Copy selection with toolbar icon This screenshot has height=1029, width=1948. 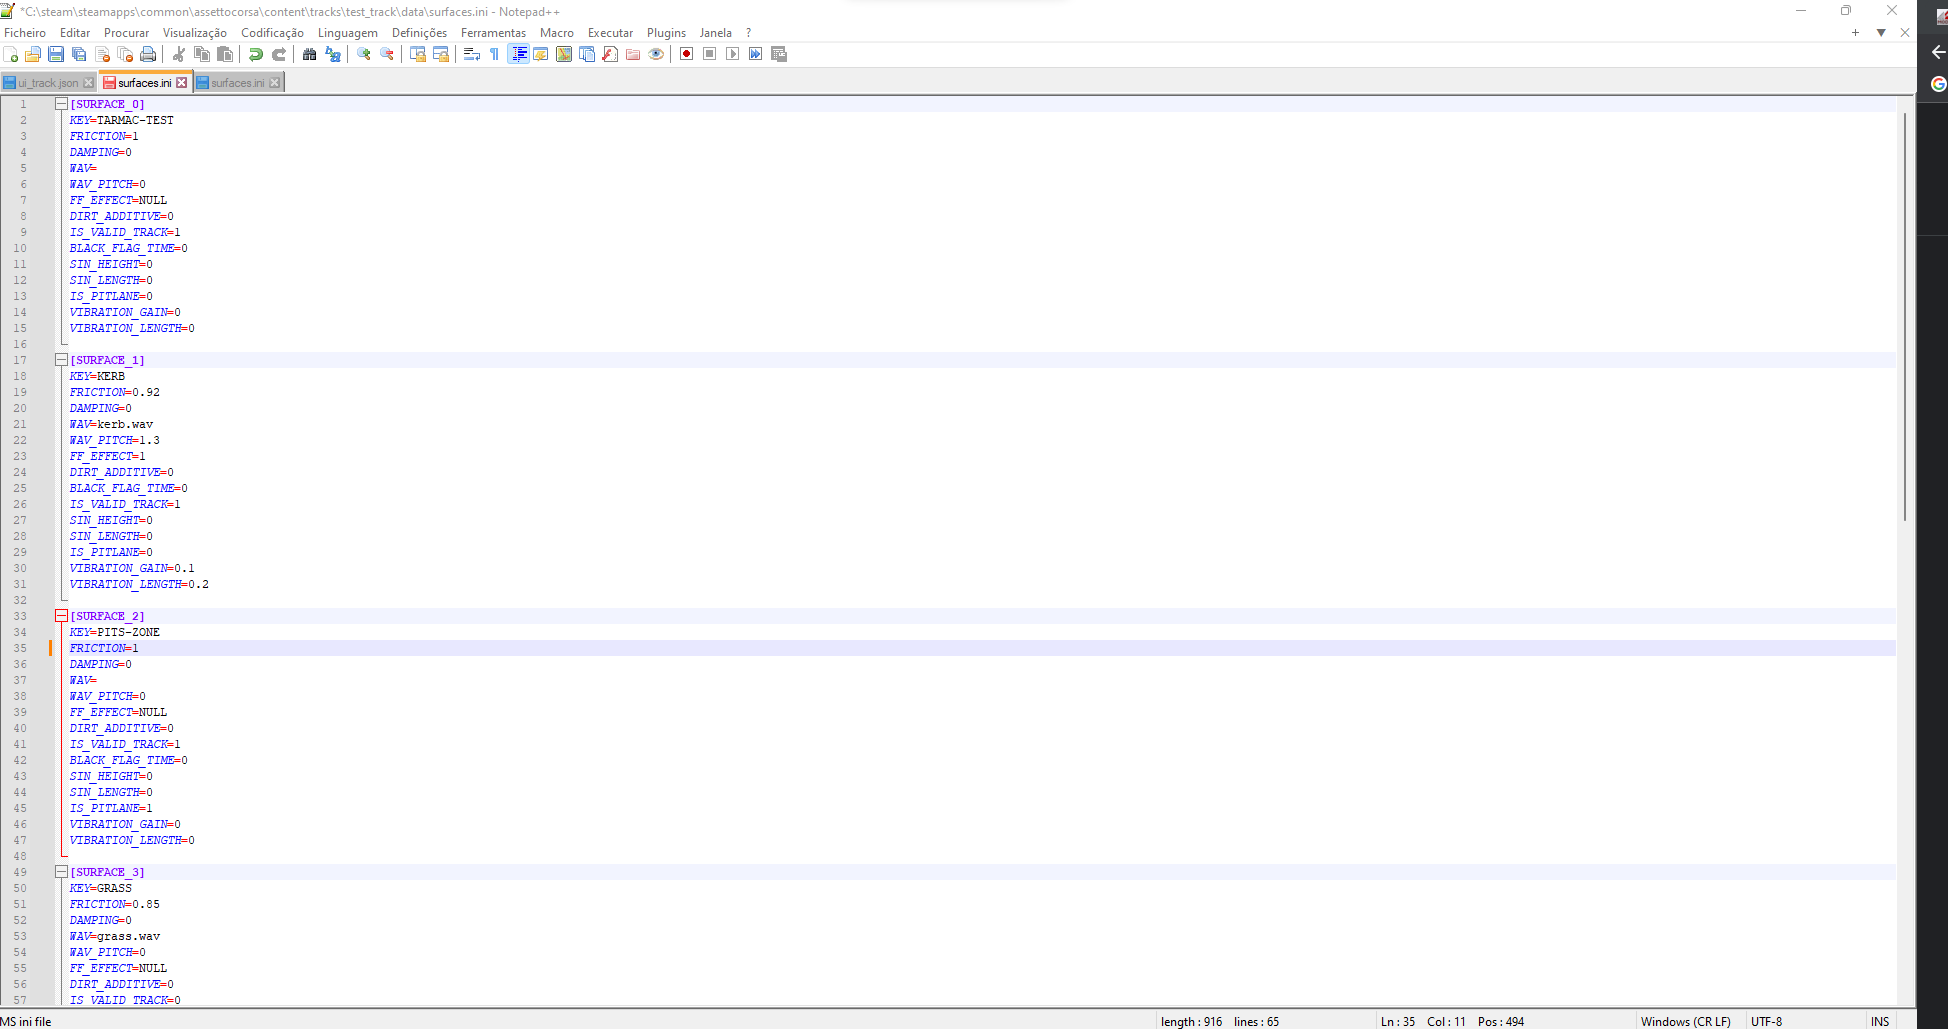point(202,54)
